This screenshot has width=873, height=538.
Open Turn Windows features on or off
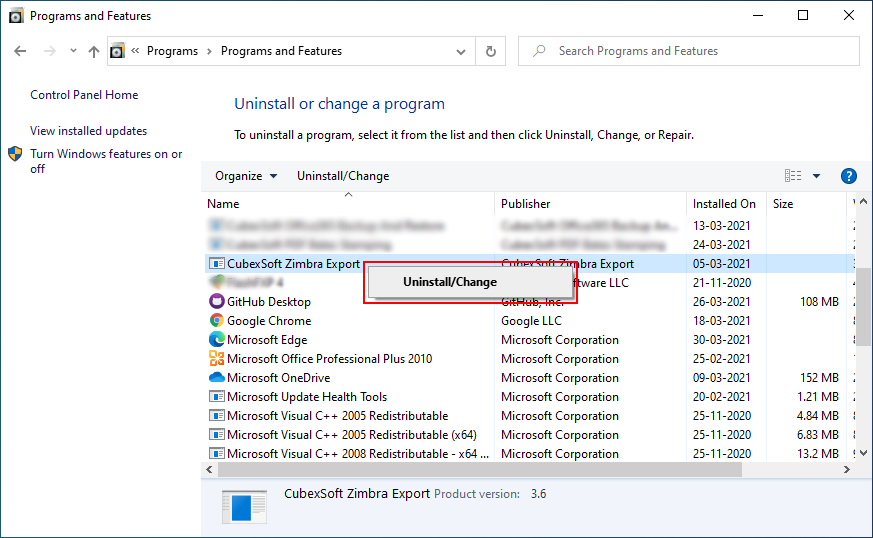click(106, 161)
